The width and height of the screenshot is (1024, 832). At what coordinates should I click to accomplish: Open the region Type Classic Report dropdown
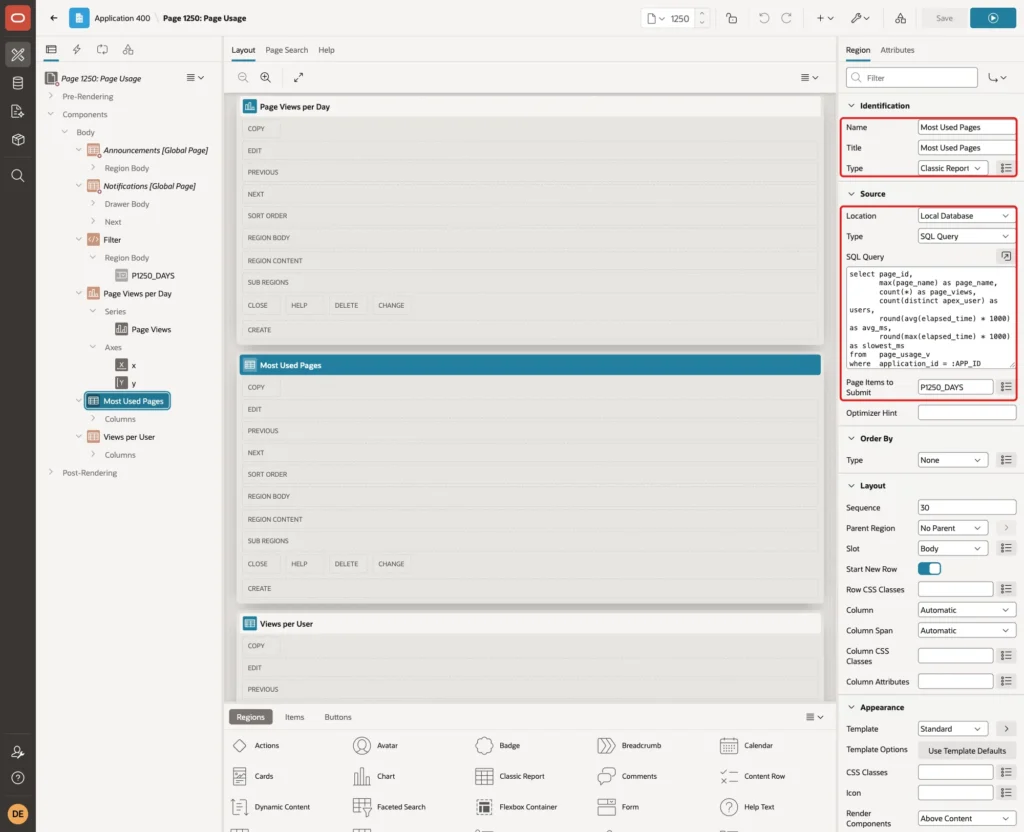coord(953,168)
